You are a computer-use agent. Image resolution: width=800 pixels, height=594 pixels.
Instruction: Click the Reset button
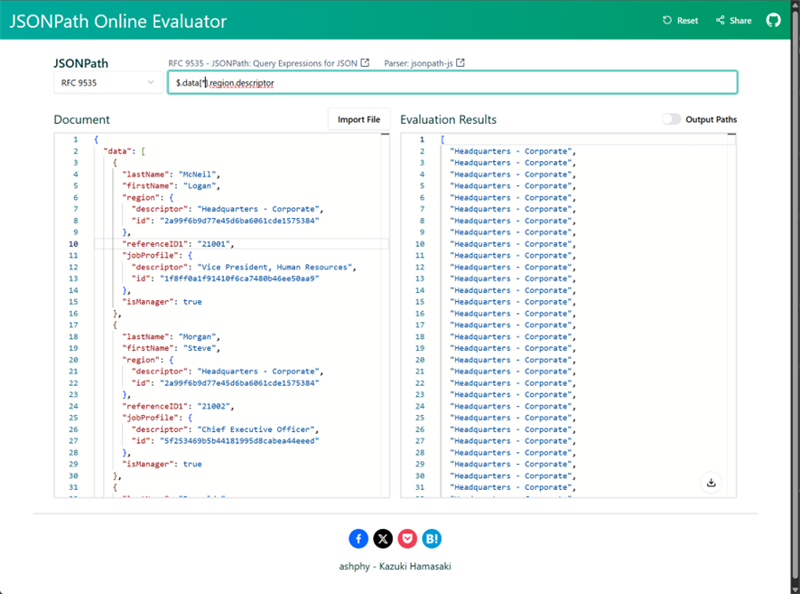click(681, 20)
